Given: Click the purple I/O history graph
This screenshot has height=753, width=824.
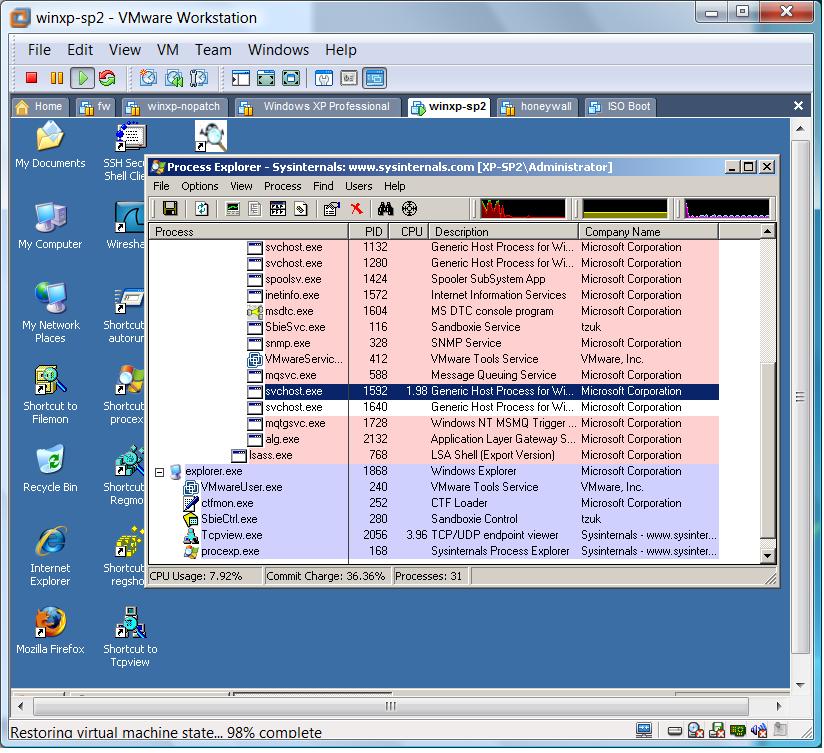Looking at the screenshot, I should (x=727, y=209).
